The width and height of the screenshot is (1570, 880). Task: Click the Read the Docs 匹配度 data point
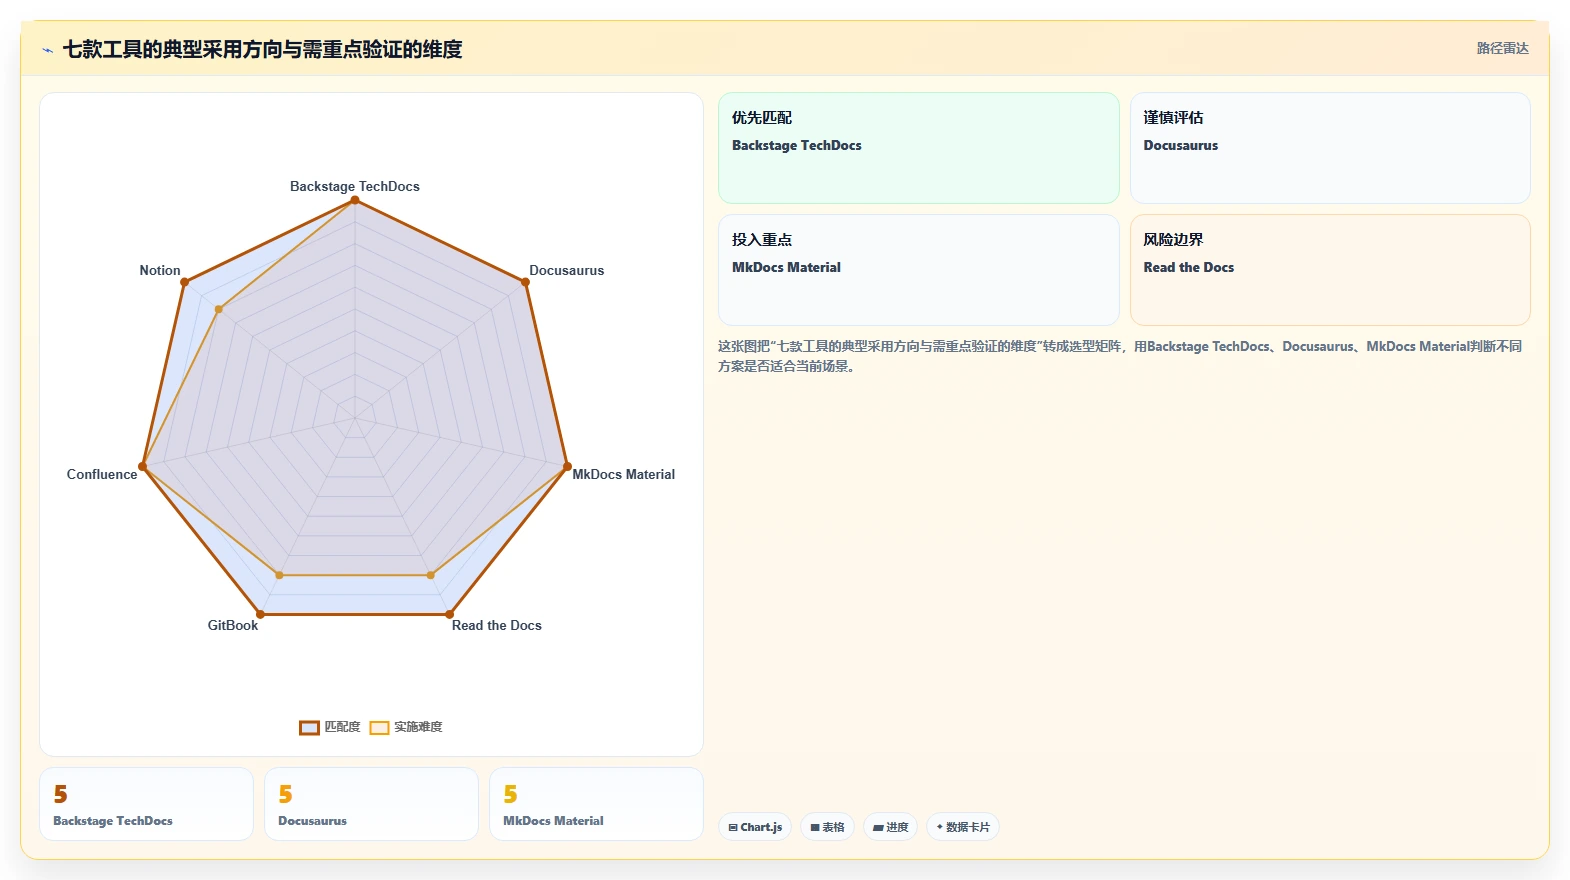point(449,614)
